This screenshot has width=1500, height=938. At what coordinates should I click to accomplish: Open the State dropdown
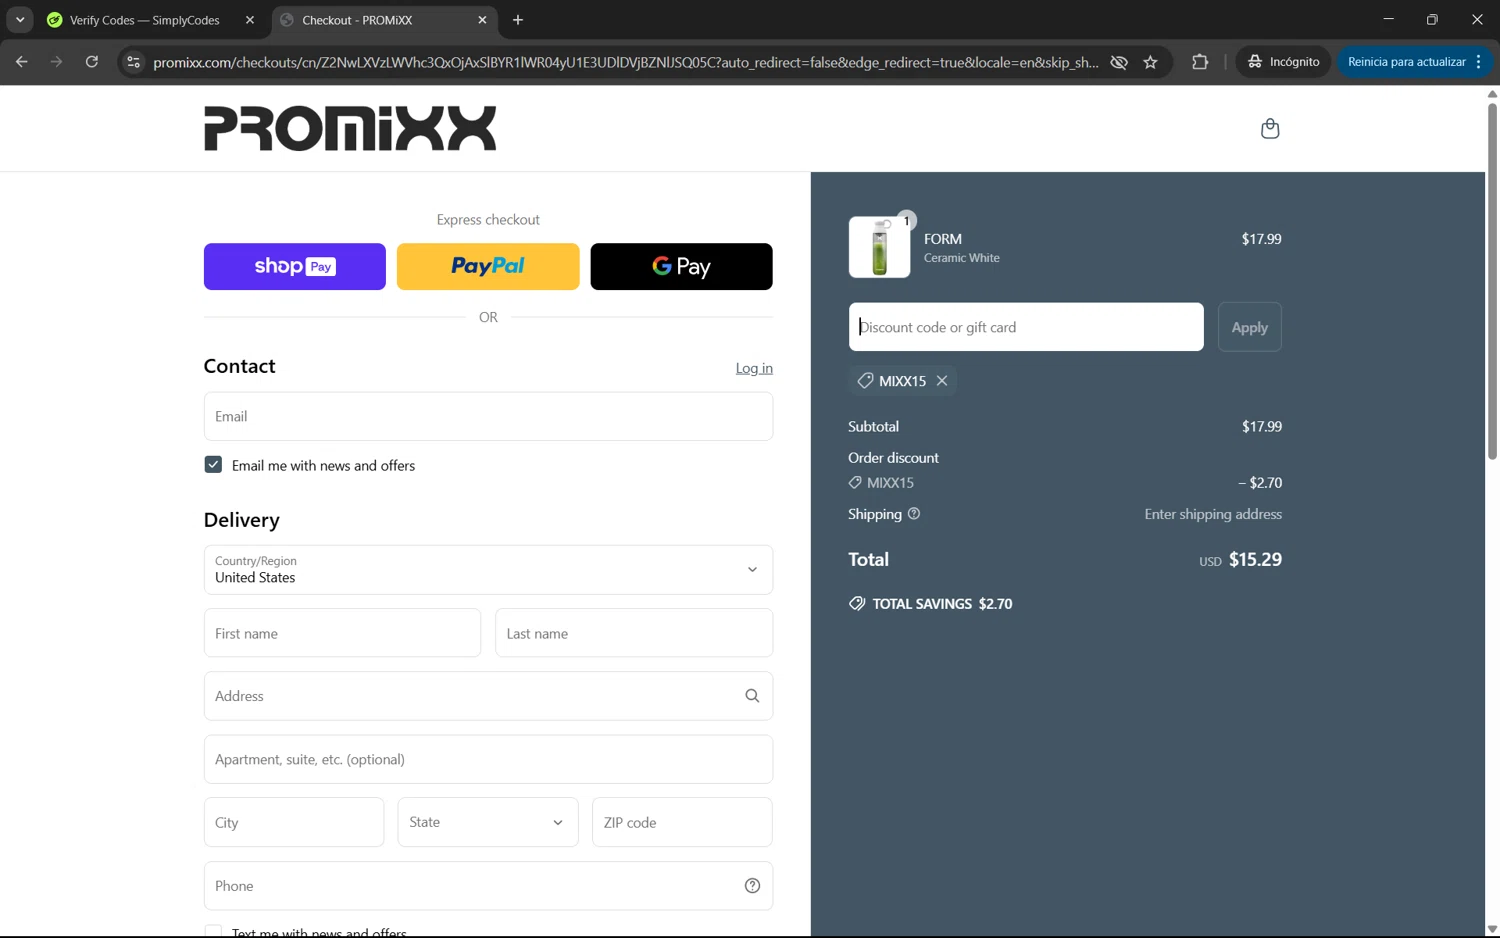tap(488, 822)
